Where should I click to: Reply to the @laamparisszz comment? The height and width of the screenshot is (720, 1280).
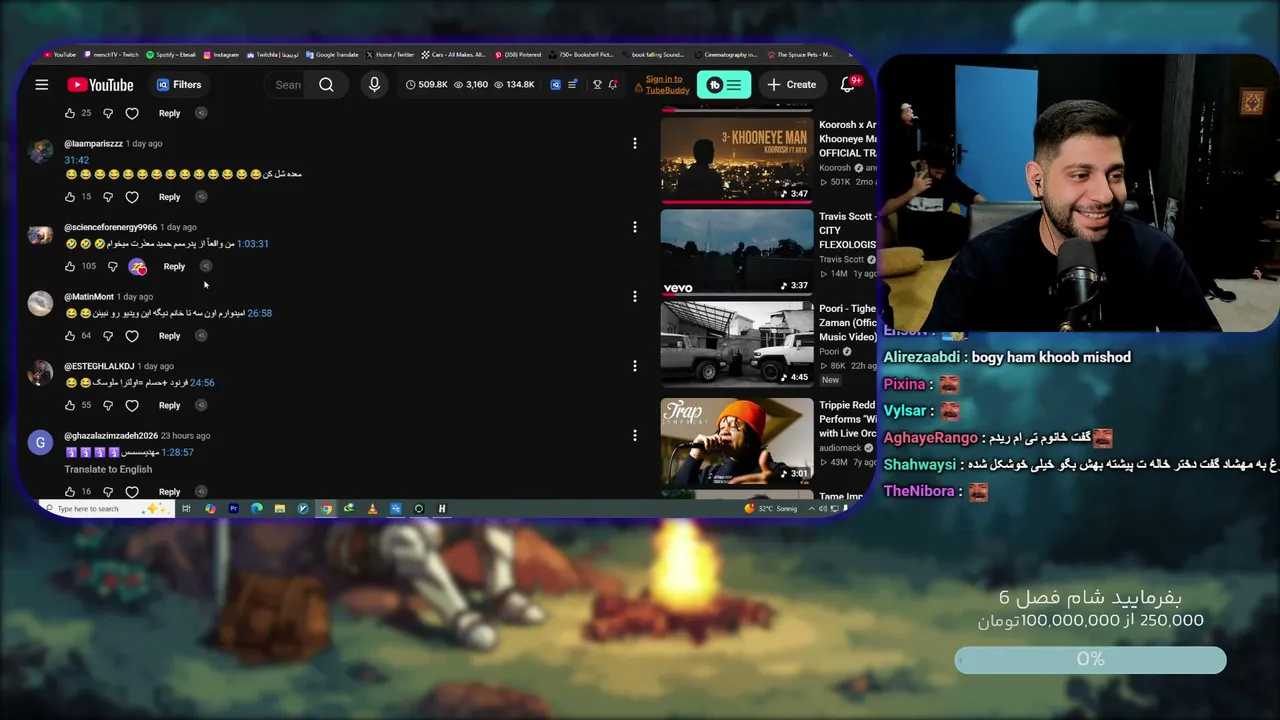coord(169,197)
